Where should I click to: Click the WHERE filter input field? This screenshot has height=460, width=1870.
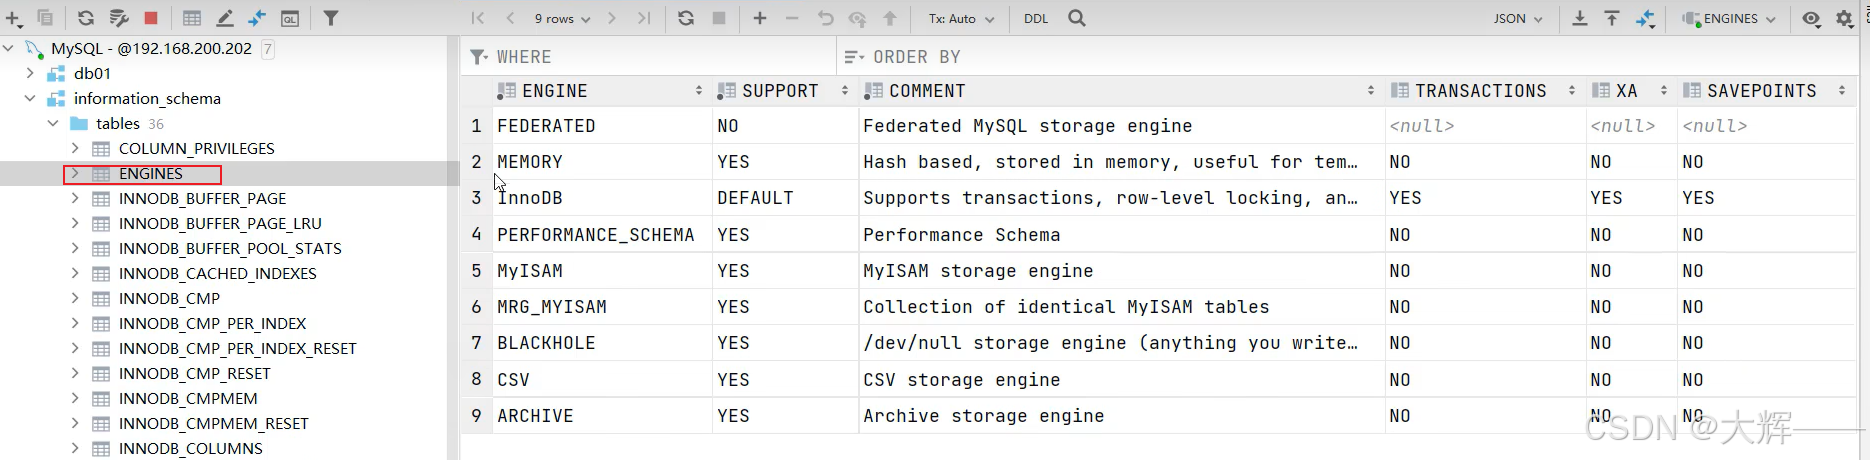660,57
